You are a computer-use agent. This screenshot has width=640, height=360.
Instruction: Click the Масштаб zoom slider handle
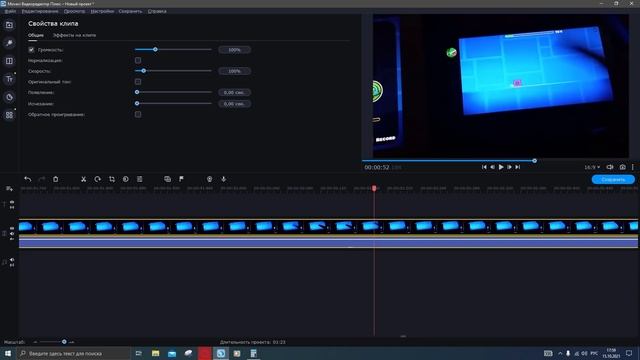click(64, 342)
